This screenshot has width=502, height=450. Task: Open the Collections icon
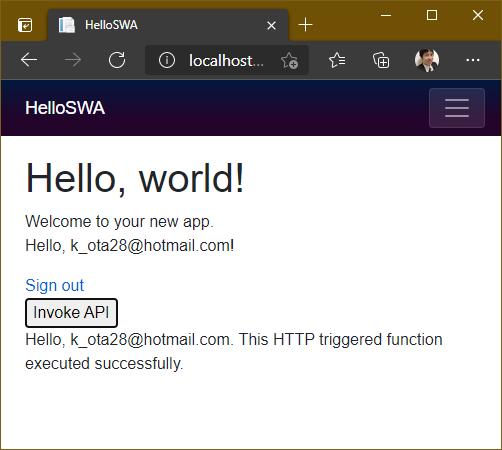click(381, 60)
